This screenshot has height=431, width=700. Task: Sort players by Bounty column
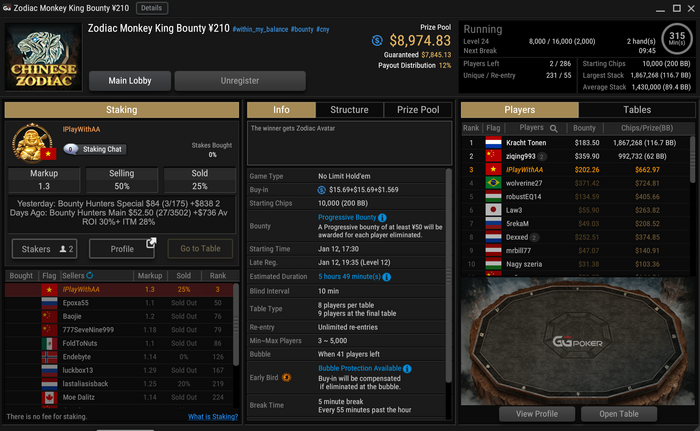(x=584, y=128)
